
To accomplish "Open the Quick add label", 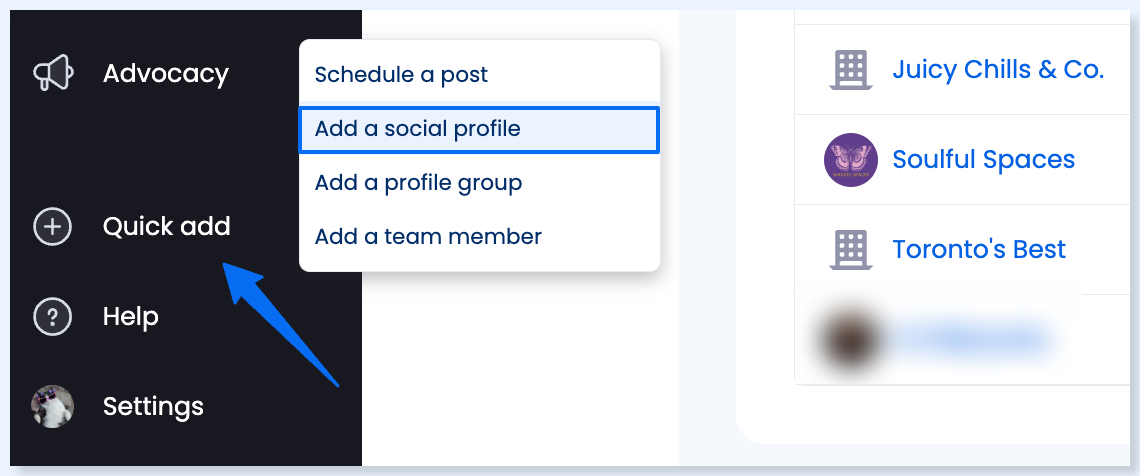I will coord(166,227).
